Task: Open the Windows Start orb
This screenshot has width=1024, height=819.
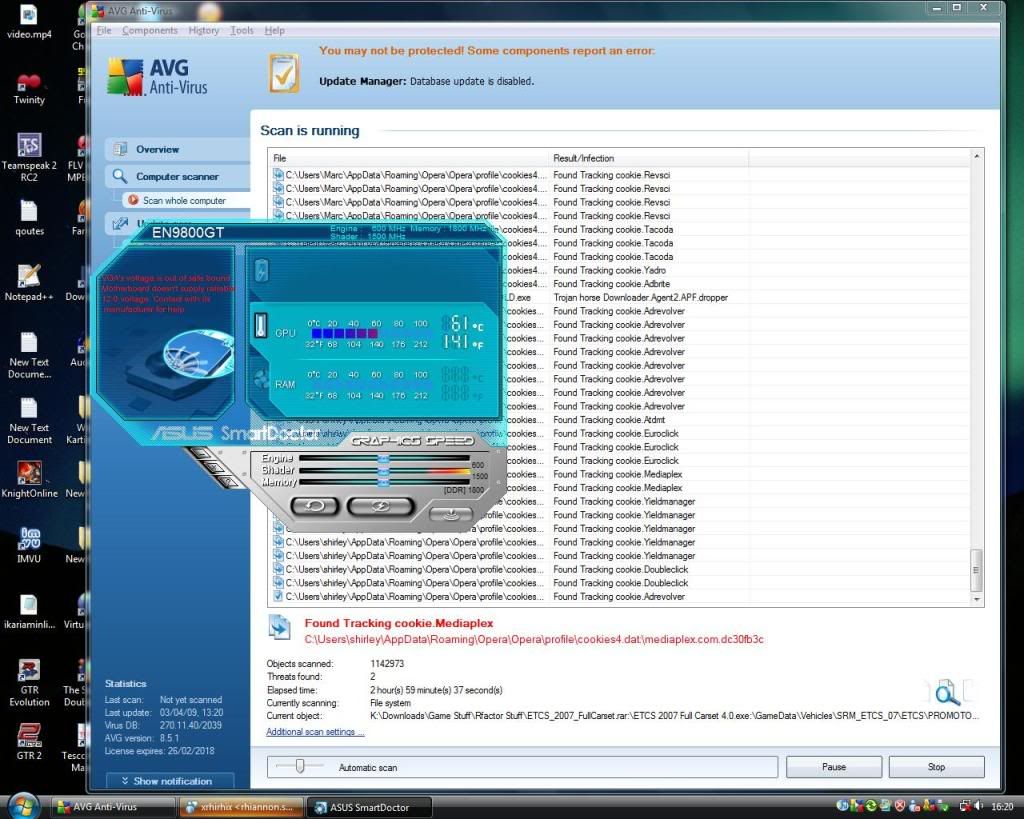Action: point(23,806)
